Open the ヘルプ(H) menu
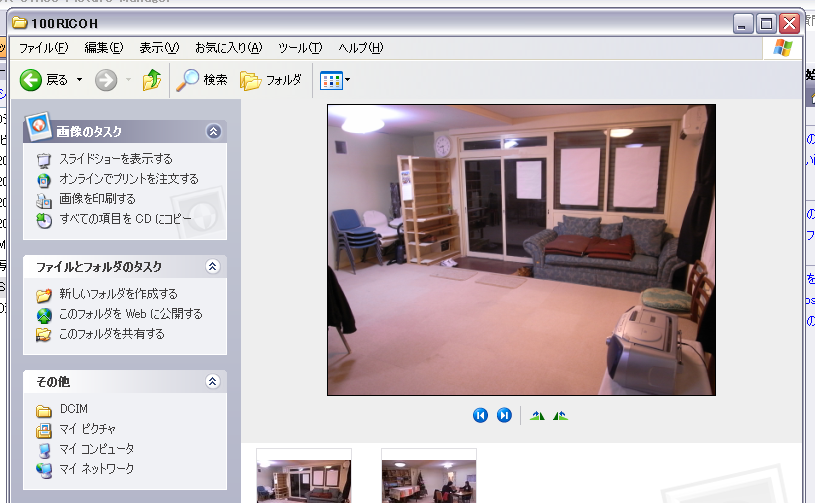The width and height of the screenshot is (815, 503). pyautogui.click(x=361, y=48)
